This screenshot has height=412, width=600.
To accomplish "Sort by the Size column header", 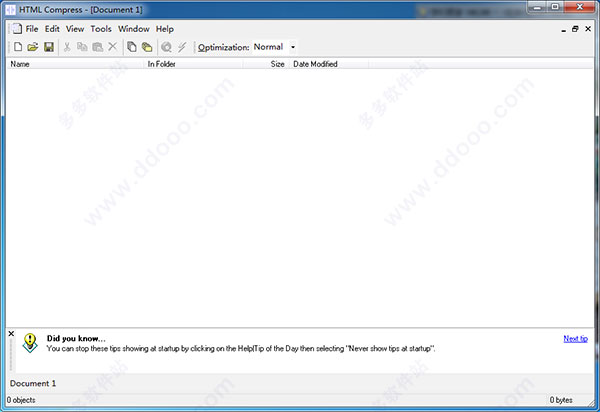I will pos(265,64).
